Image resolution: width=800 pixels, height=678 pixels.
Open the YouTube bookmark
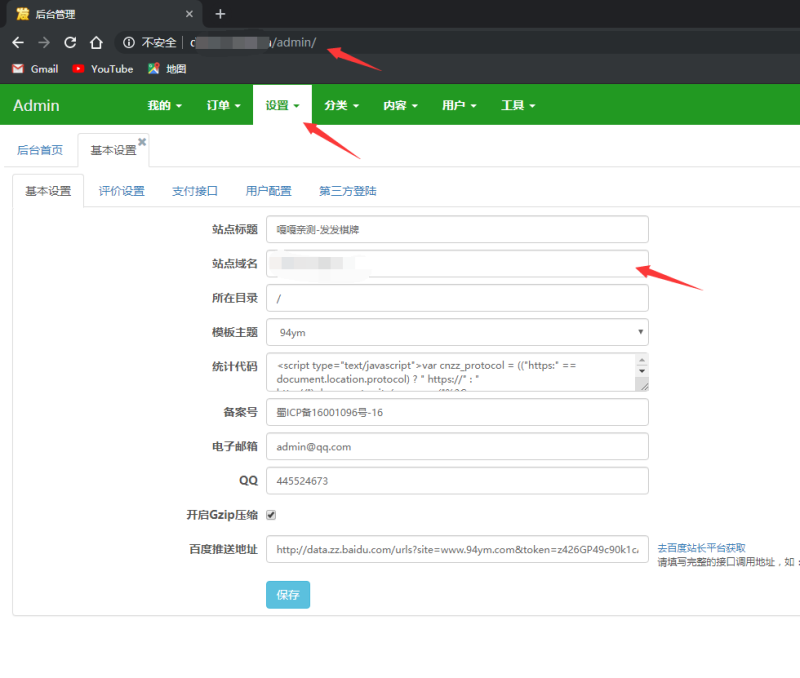[103, 69]
